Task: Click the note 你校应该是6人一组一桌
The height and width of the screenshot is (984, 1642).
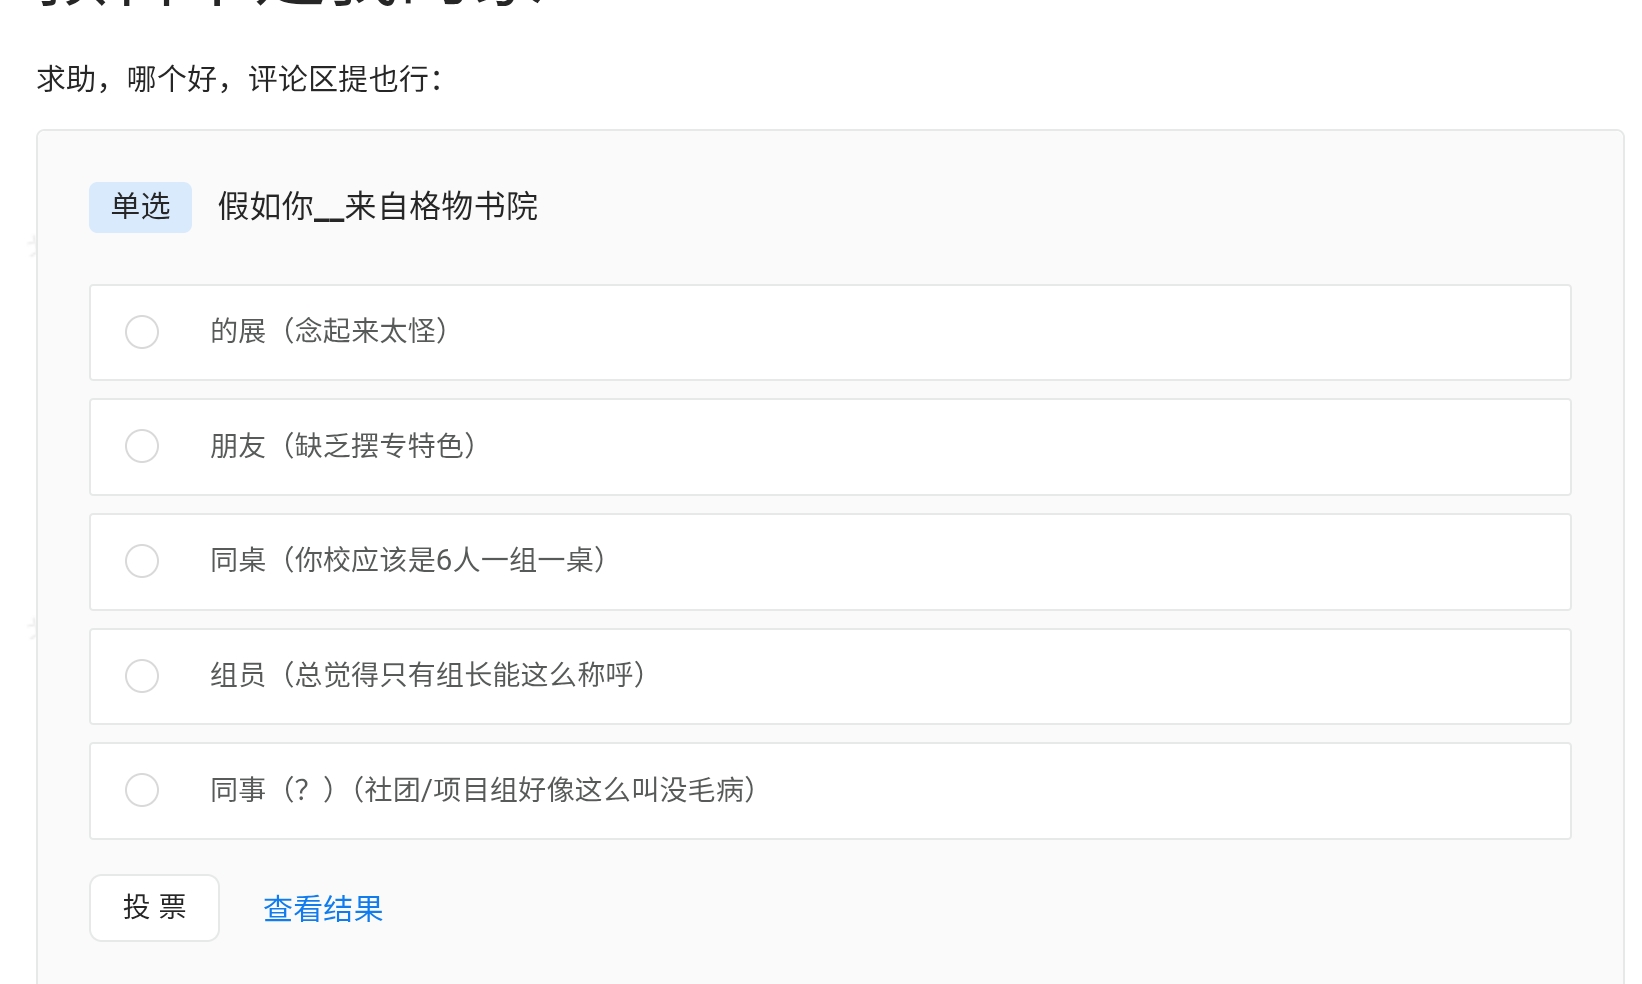Action: pyautogui.click(x=445, y=560)
